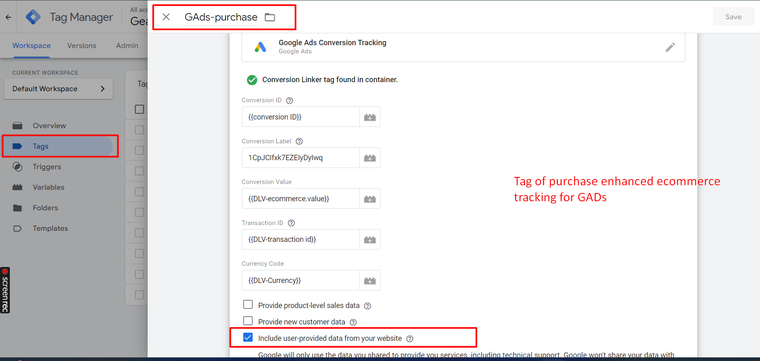Click into the Conversion Label input field
760x361 pixels.
tap(301, 158)
